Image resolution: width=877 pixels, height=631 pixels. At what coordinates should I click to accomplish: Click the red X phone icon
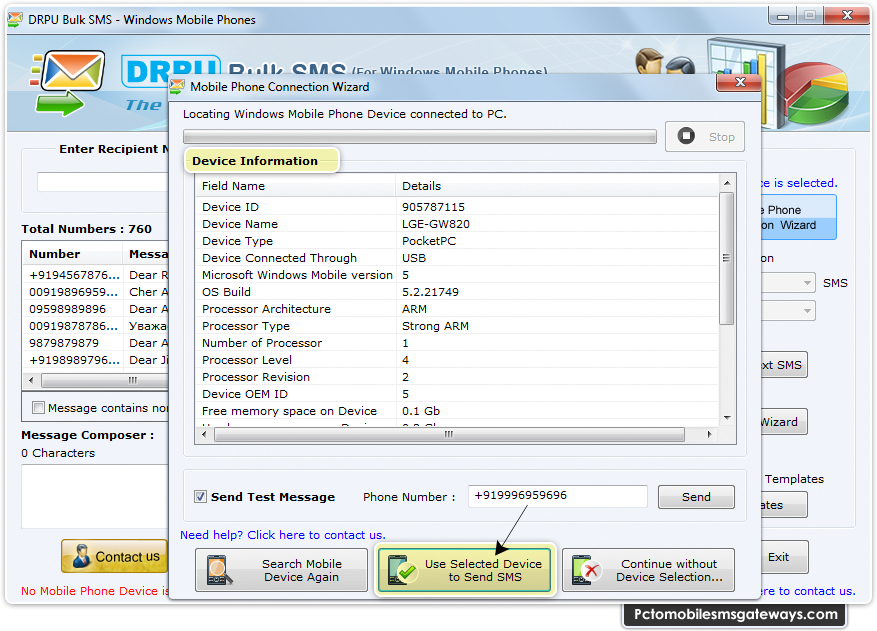pos(585,570)
